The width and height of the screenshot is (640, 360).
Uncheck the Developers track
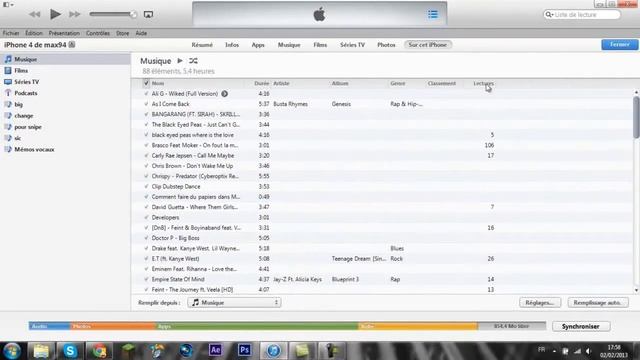coord(146,218)
